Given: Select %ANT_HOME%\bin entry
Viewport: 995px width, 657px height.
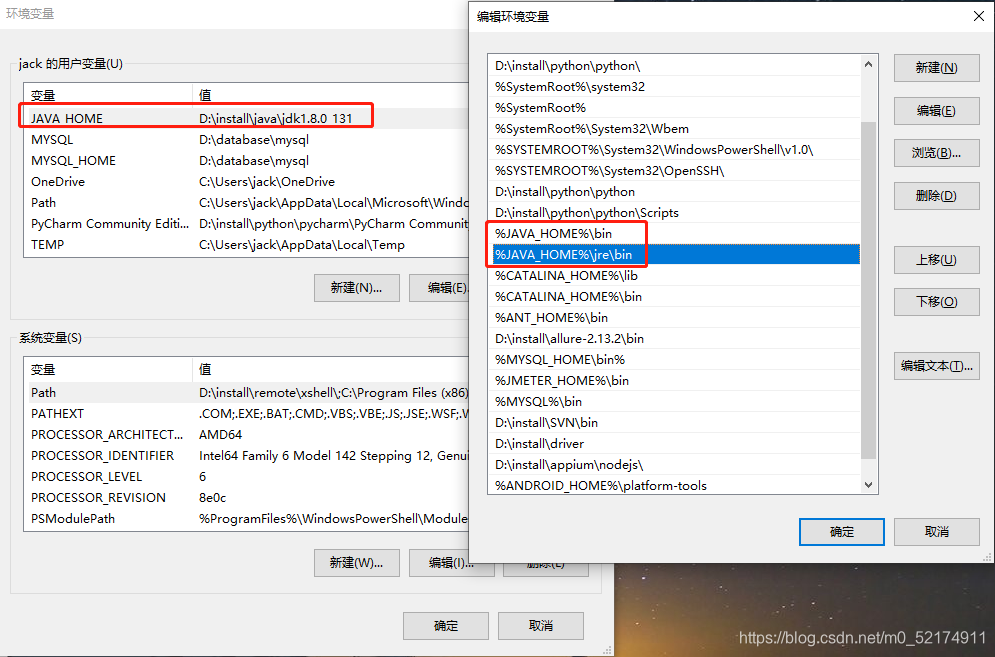Looking at the screenshot, I should tap(675, 317).
